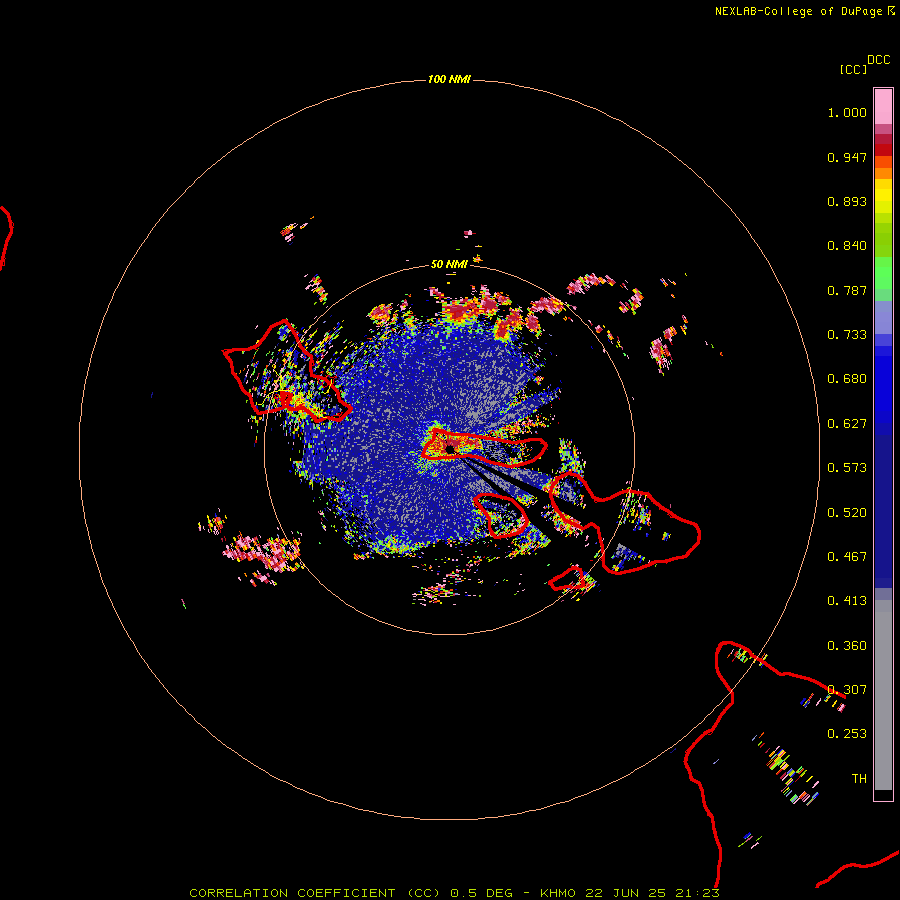Click the 0.253 legend value
900x900 pixels.
click(x=847, y=734)
